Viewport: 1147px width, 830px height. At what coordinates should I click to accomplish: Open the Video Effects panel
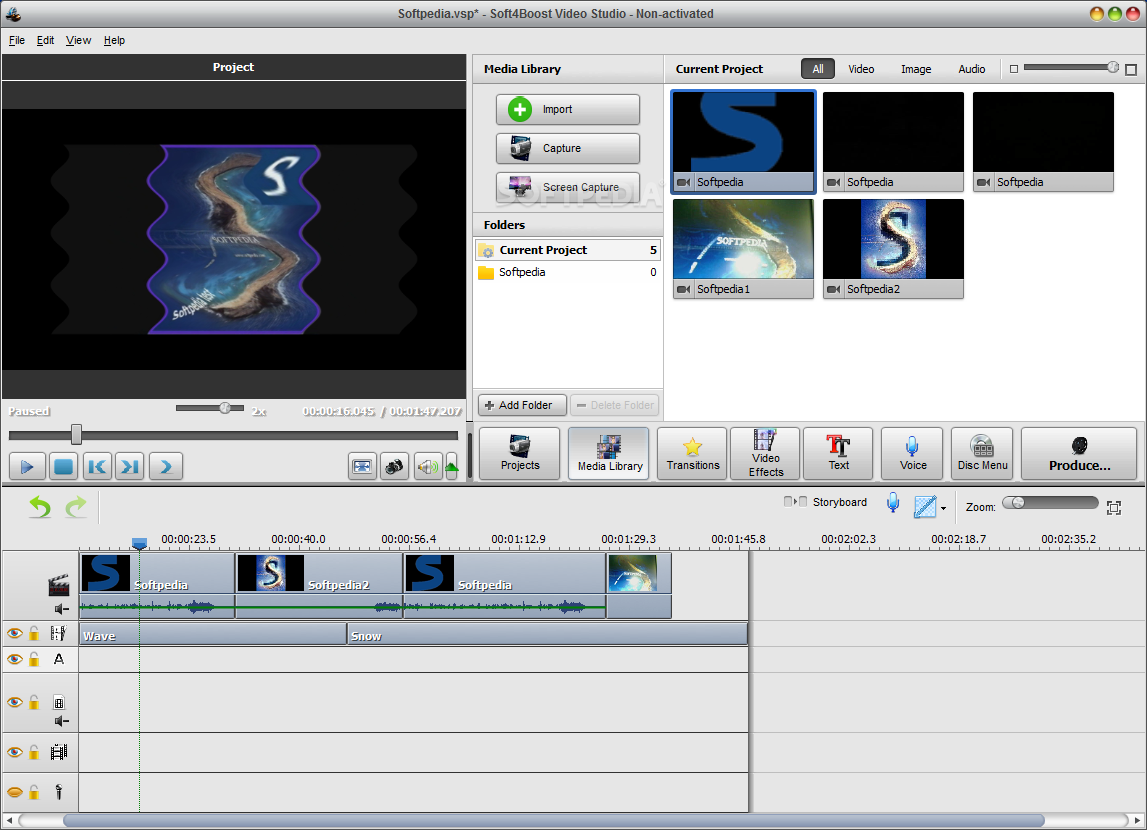pos(765,453)
